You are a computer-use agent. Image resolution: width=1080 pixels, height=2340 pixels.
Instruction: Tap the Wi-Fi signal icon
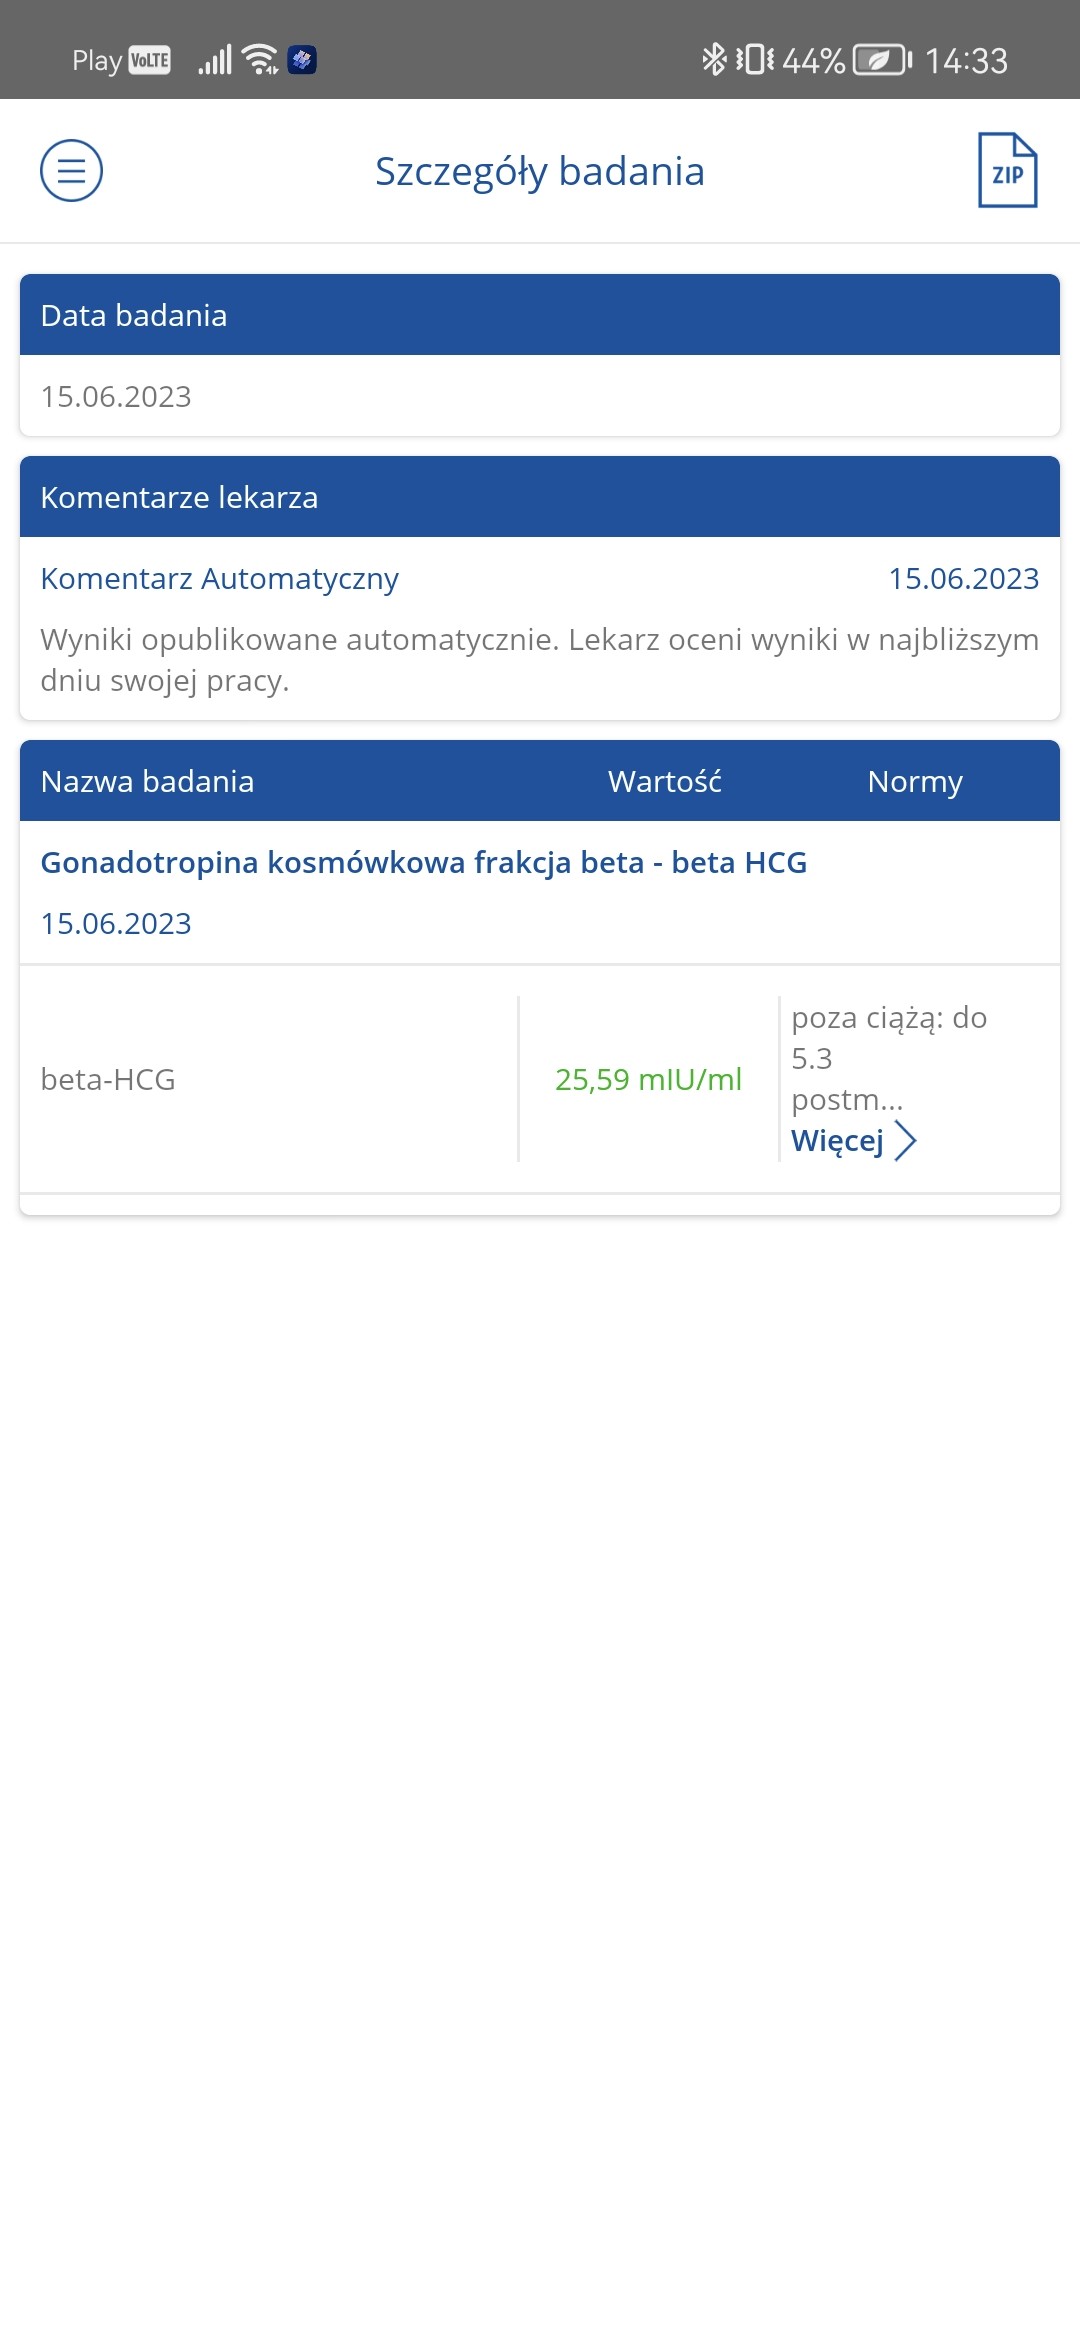[261, 60]
